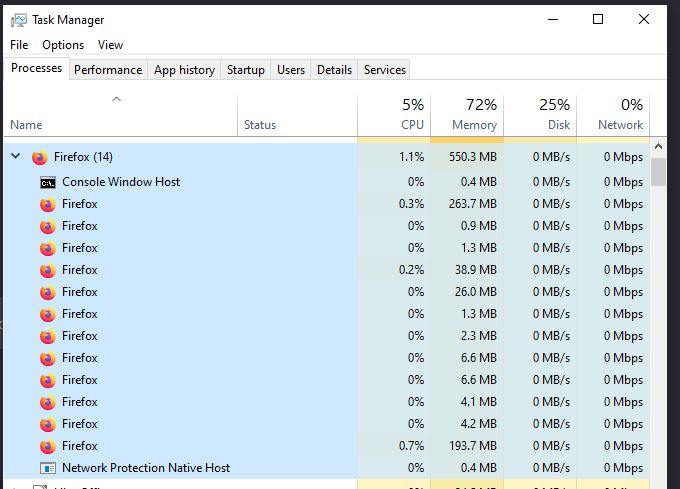Select the Firefox (14) group row text

point(83,157)
